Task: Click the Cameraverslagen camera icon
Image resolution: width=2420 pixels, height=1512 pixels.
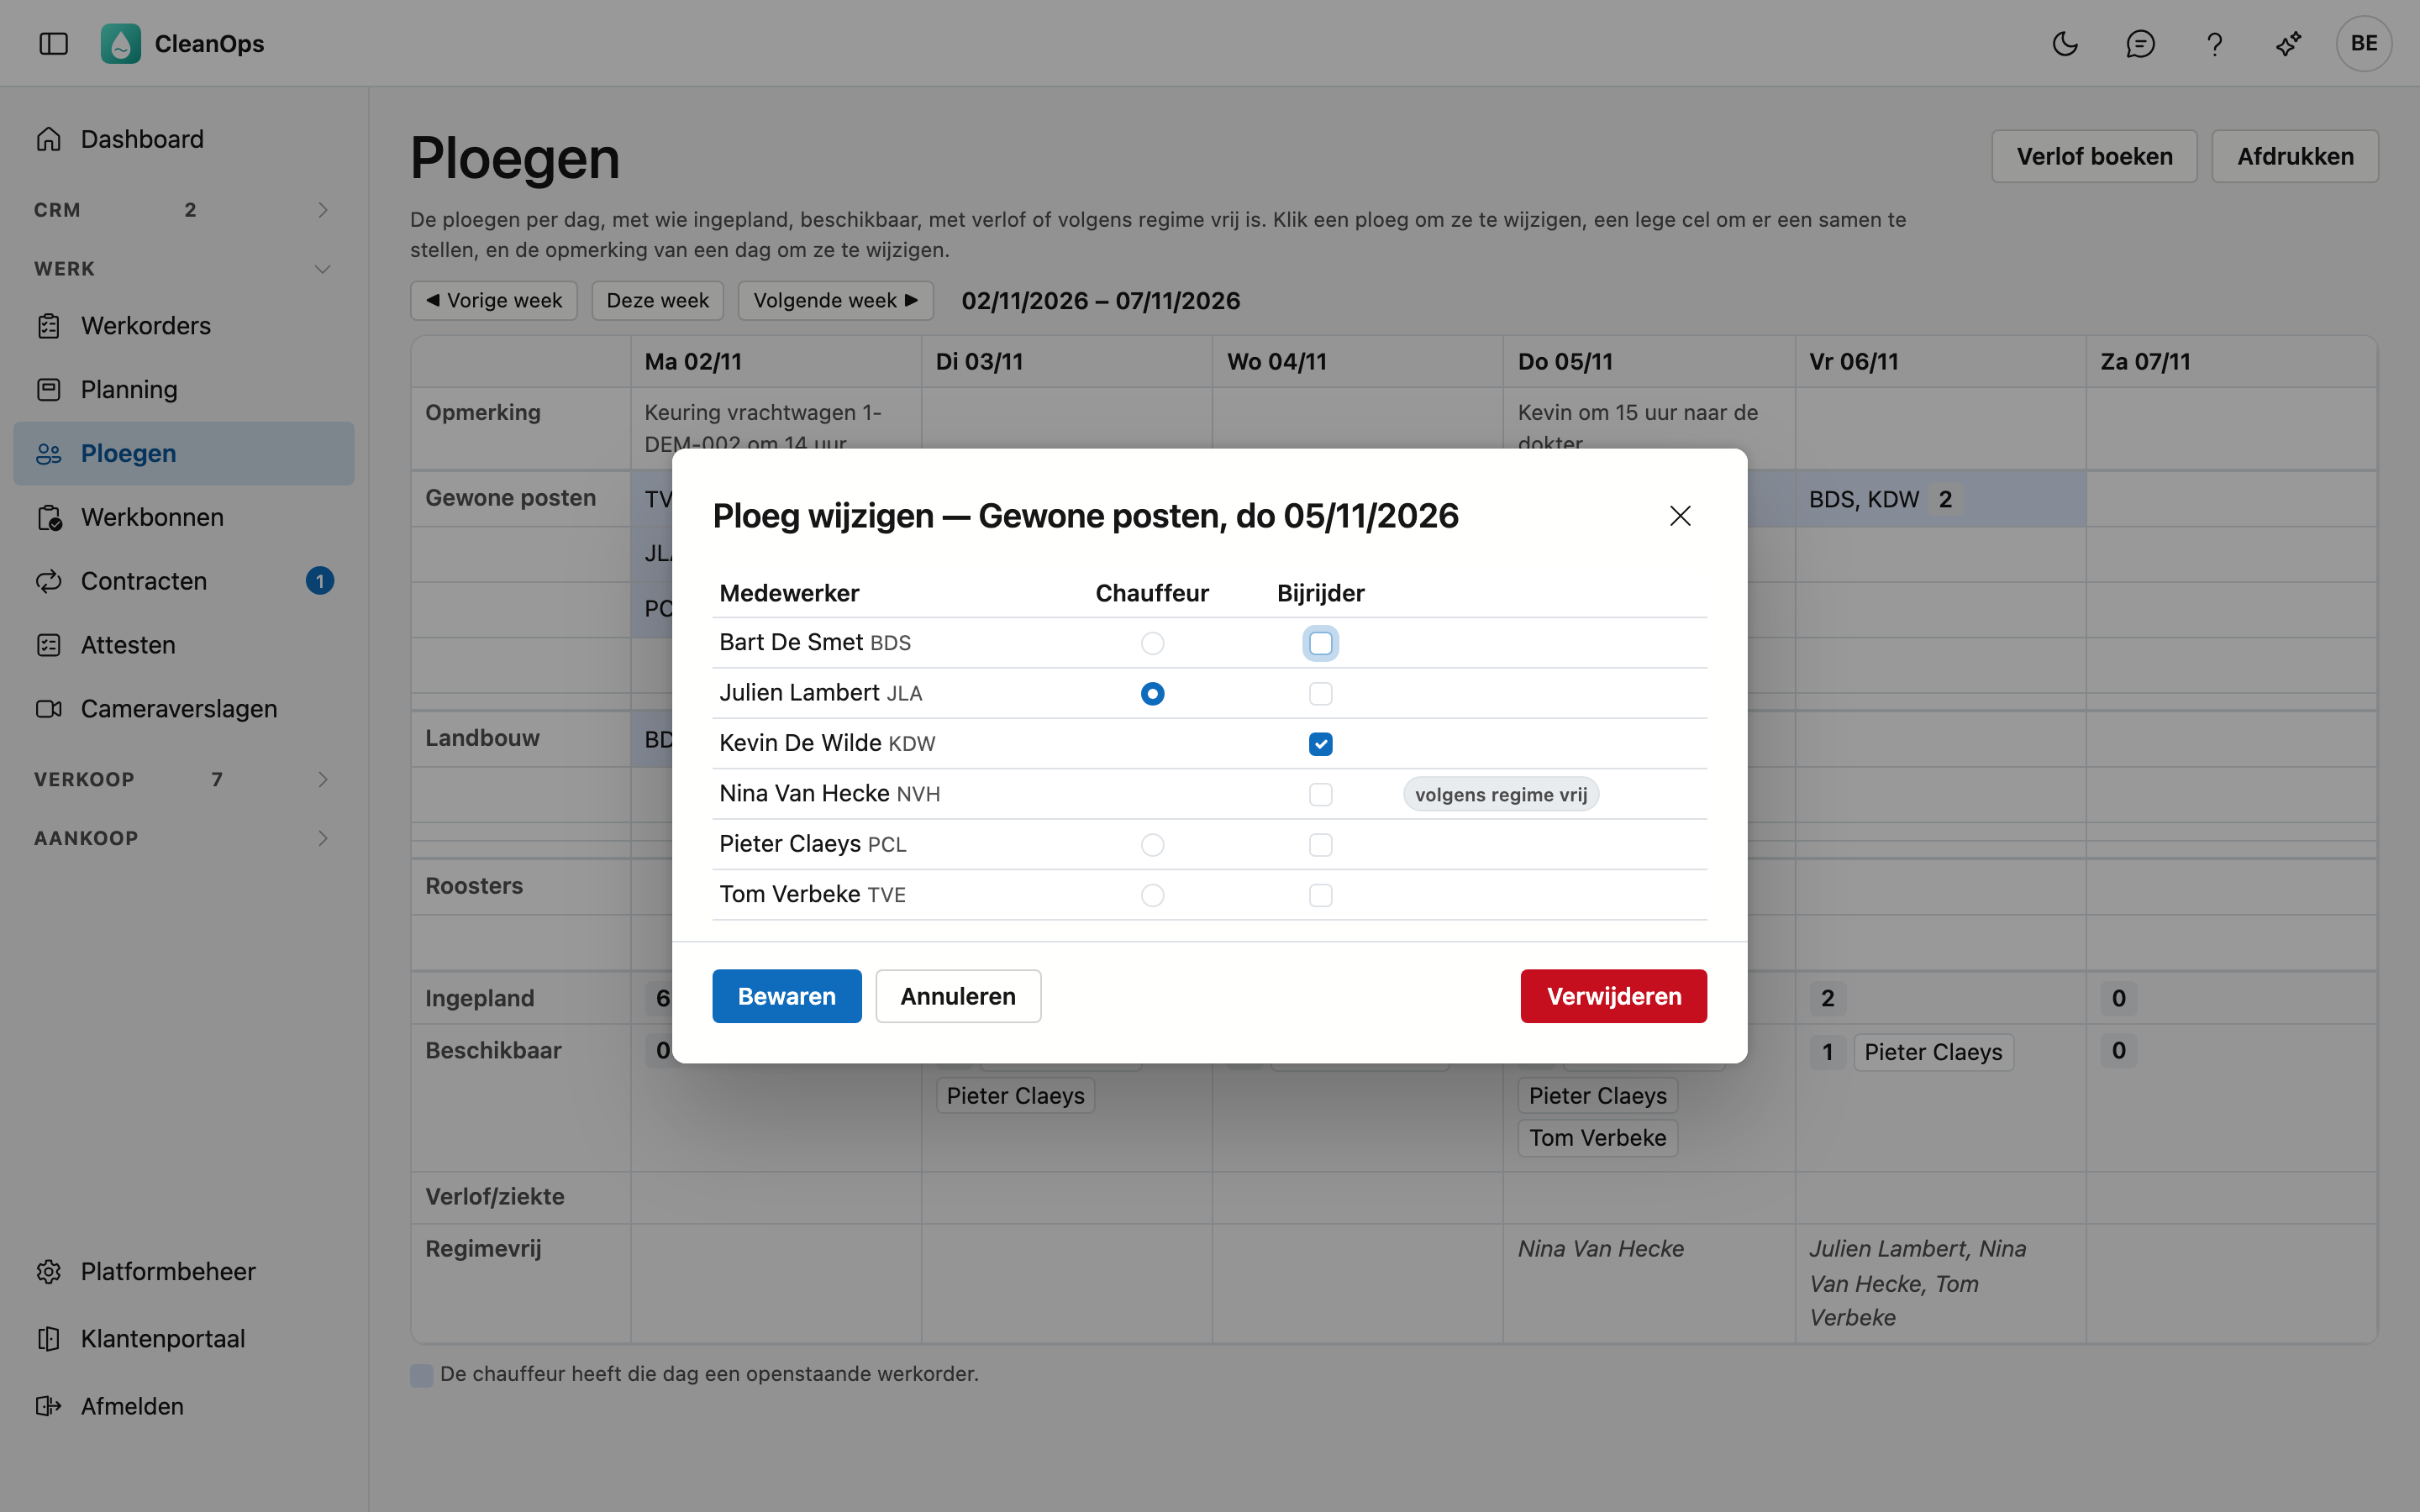Action: [x=49, y=709]
